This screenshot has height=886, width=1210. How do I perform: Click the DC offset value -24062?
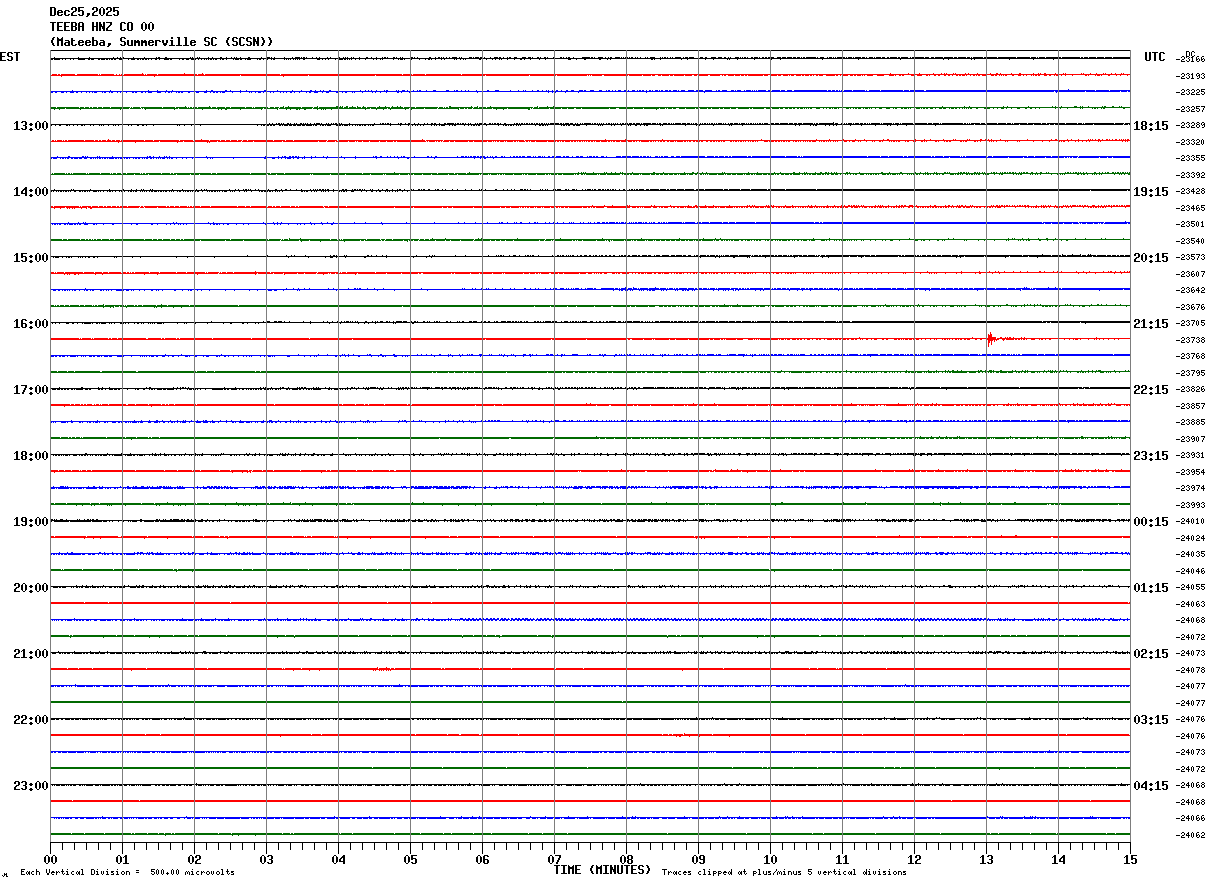1191,835
